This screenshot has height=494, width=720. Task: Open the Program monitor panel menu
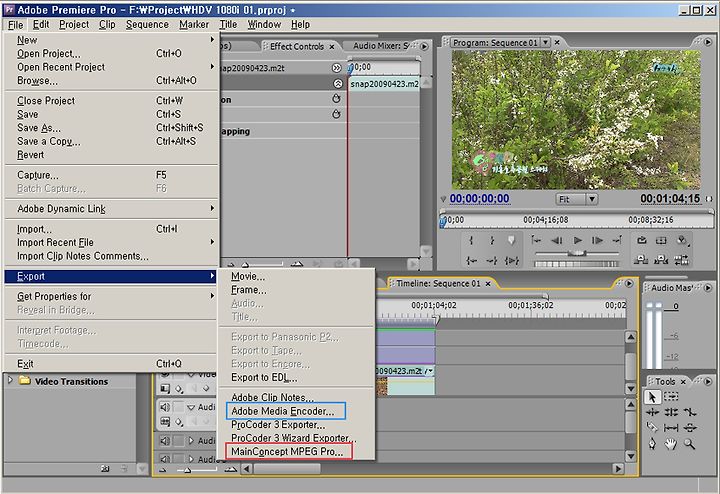[708, 42]
